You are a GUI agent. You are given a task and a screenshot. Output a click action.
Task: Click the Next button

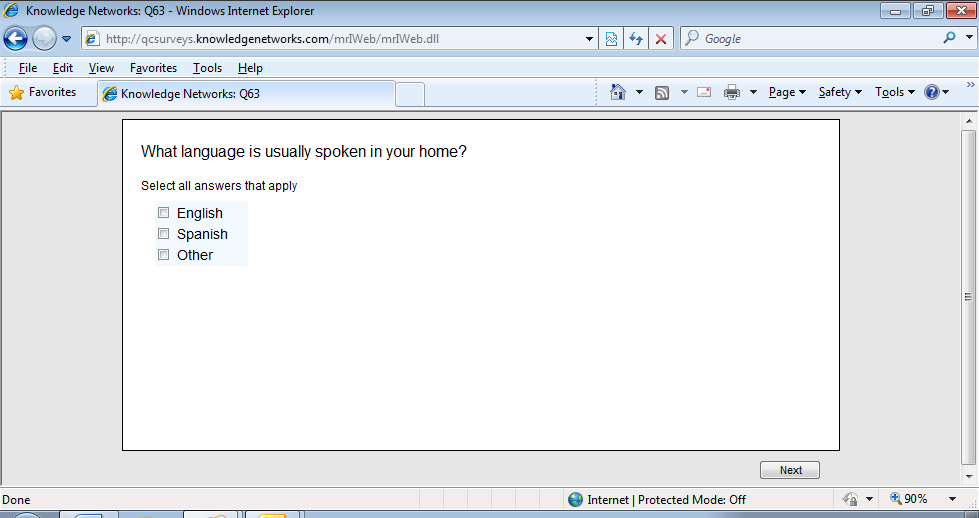[x=790, y=470]
